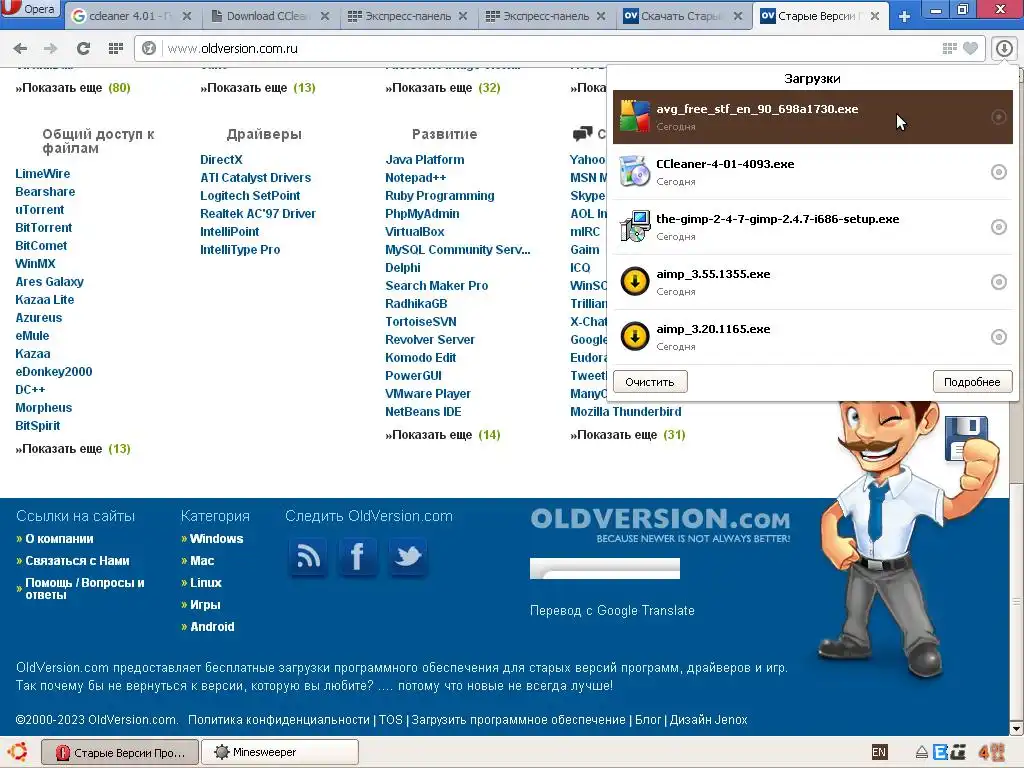Expand Показать еще (31) under messaging

628,435
